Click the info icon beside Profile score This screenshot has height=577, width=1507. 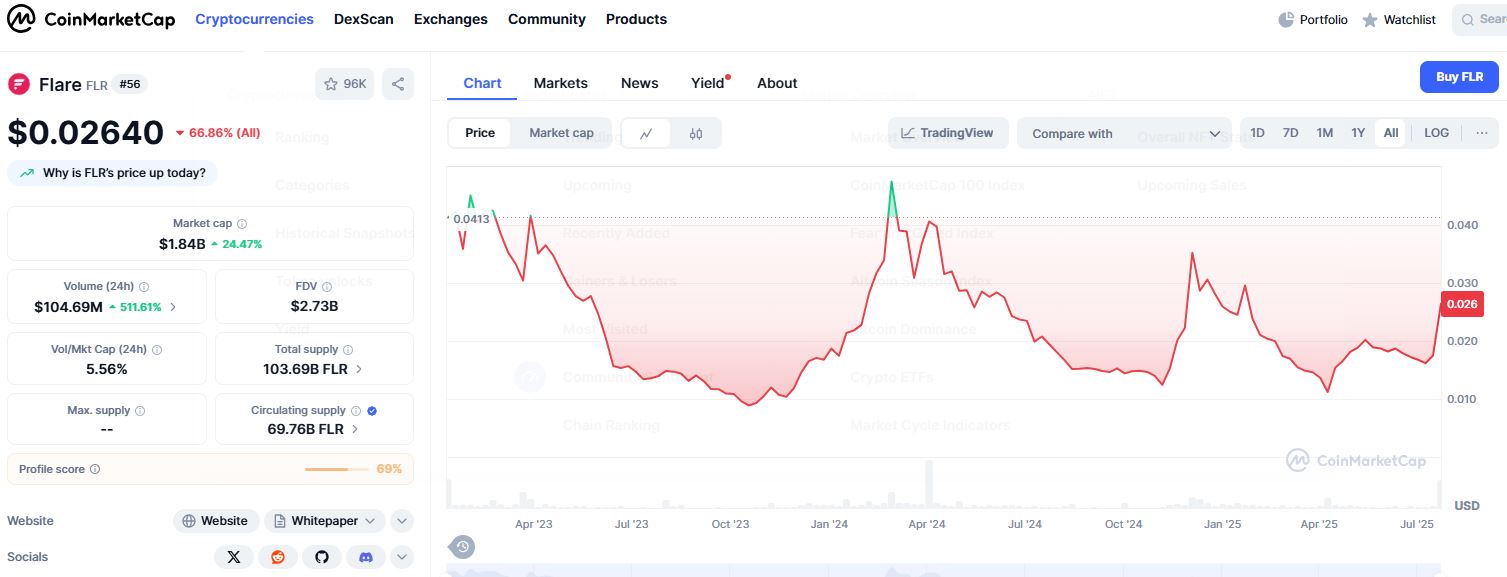pyautogui.click(x=95, y=469)
